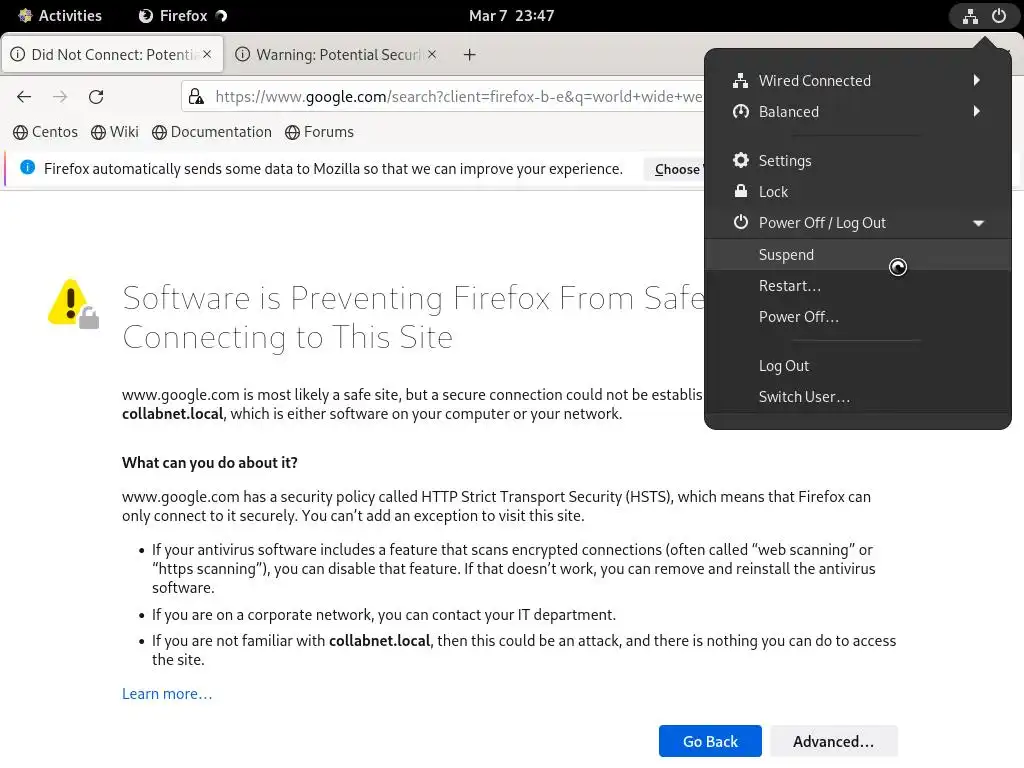Go back using the browser back arrow

click(x=24, y=97)
